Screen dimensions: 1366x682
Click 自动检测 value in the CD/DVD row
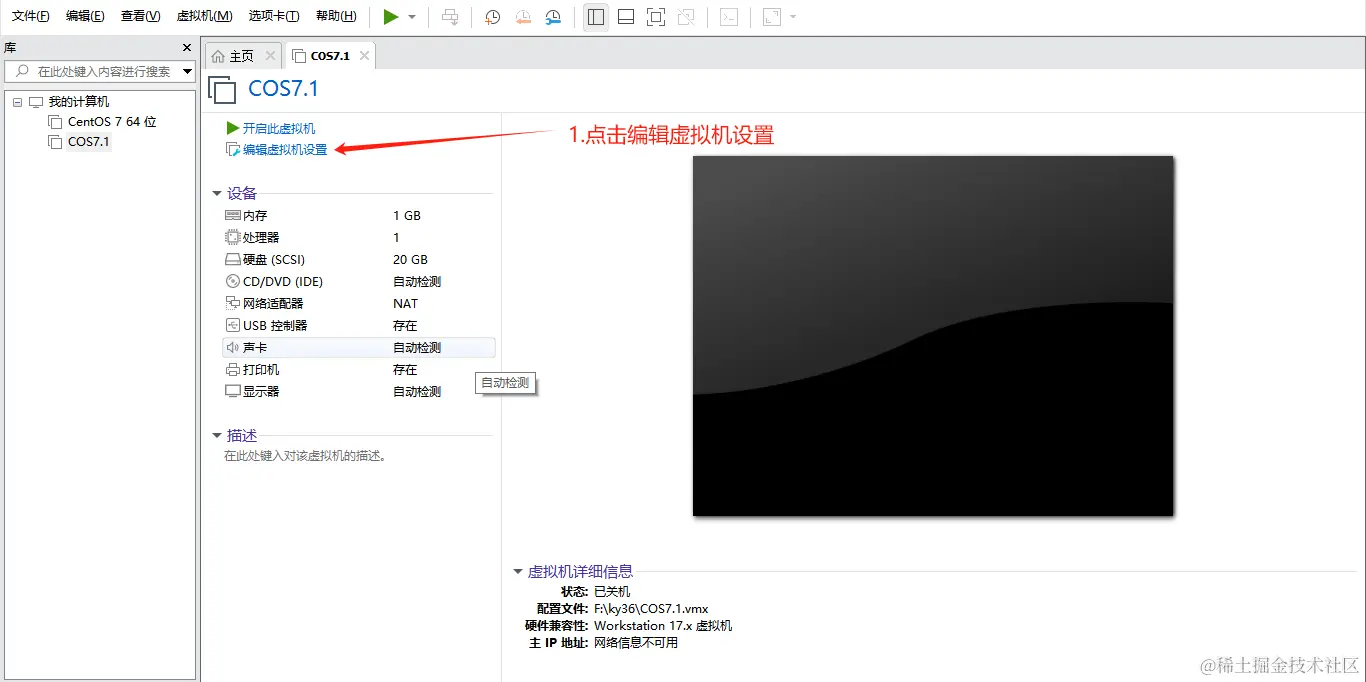(x=417, y=282)
